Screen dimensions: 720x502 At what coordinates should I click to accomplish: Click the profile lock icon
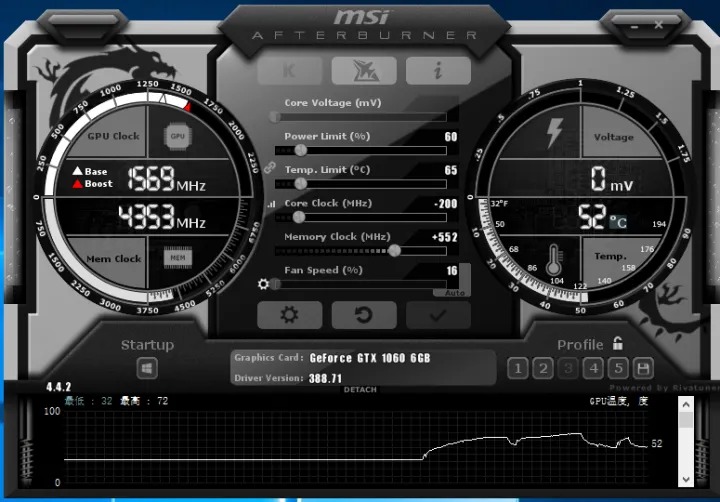pos(618,343)
